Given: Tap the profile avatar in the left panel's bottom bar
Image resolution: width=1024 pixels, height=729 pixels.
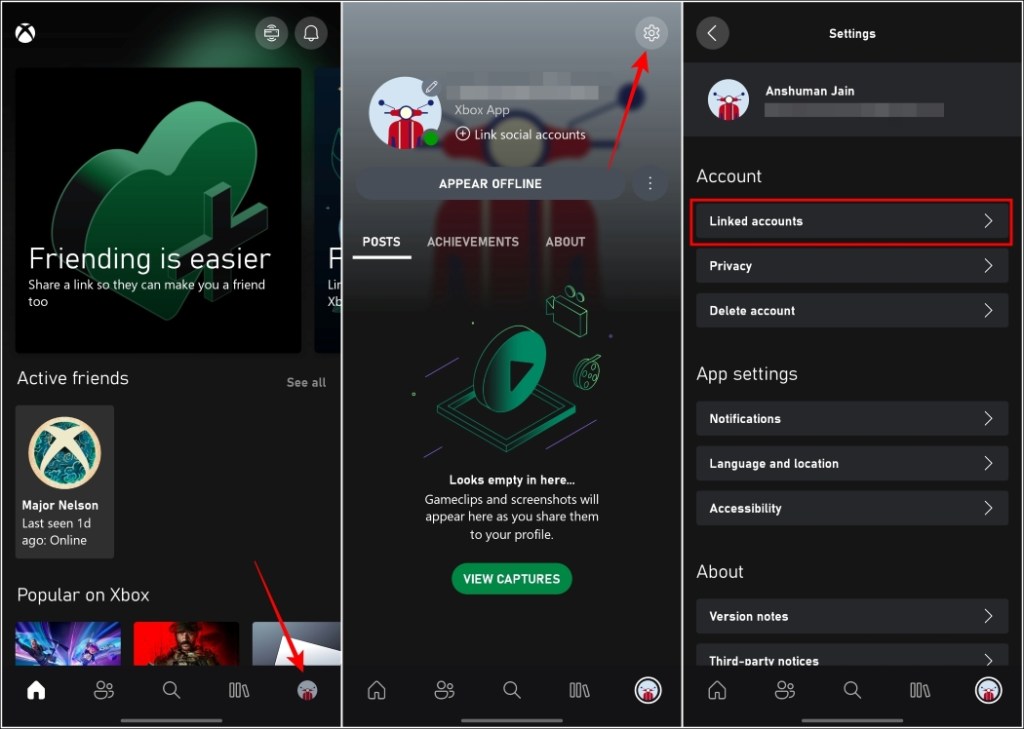Looking at the screenshot, I should [x=307, y=690].
